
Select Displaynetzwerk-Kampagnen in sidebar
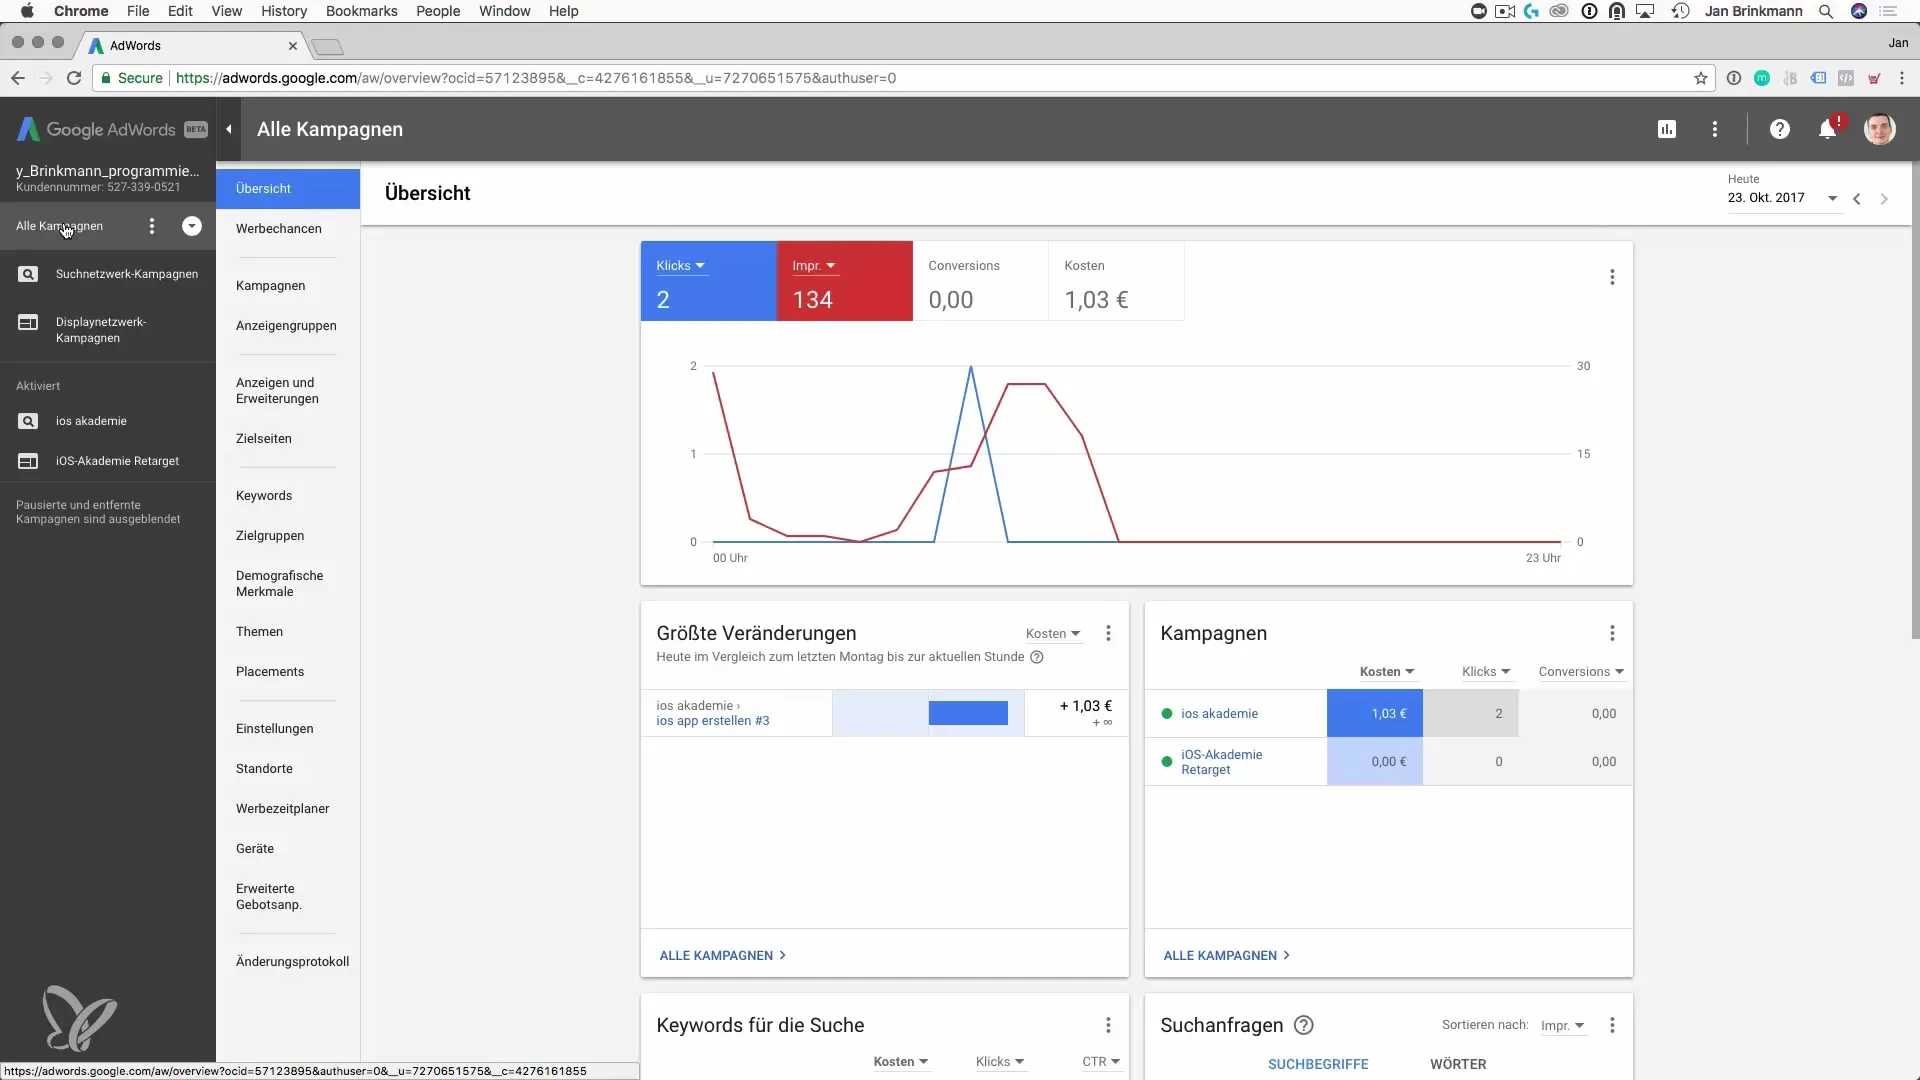click(108, 330)
